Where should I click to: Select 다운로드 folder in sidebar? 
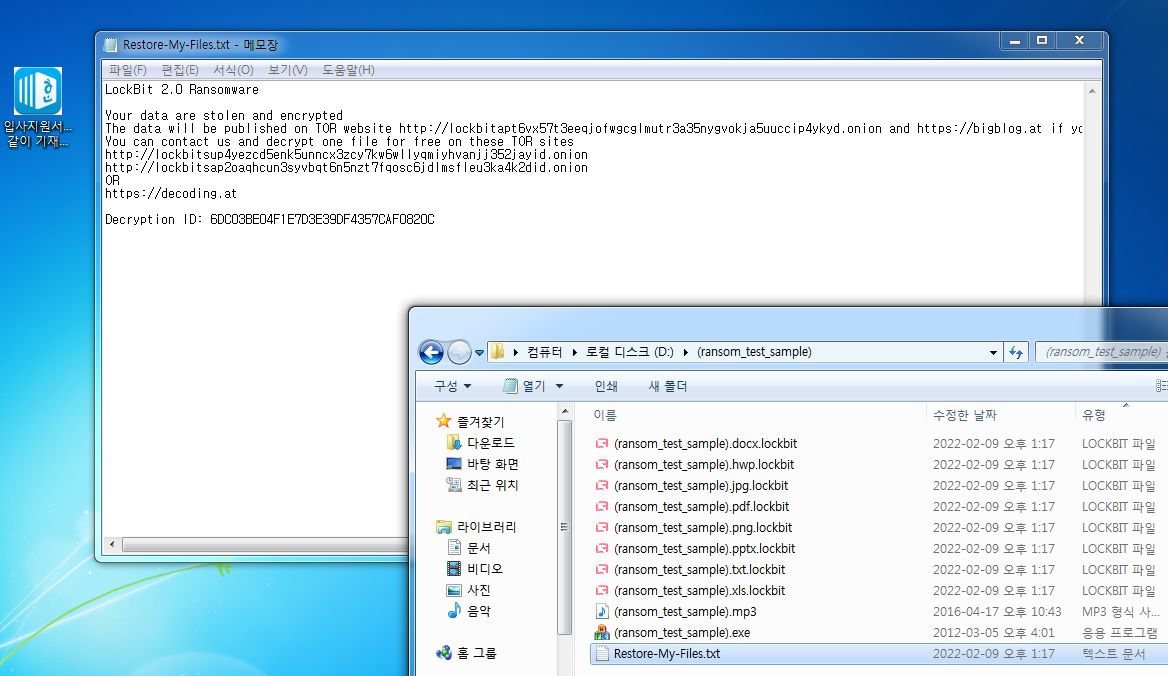481,443
